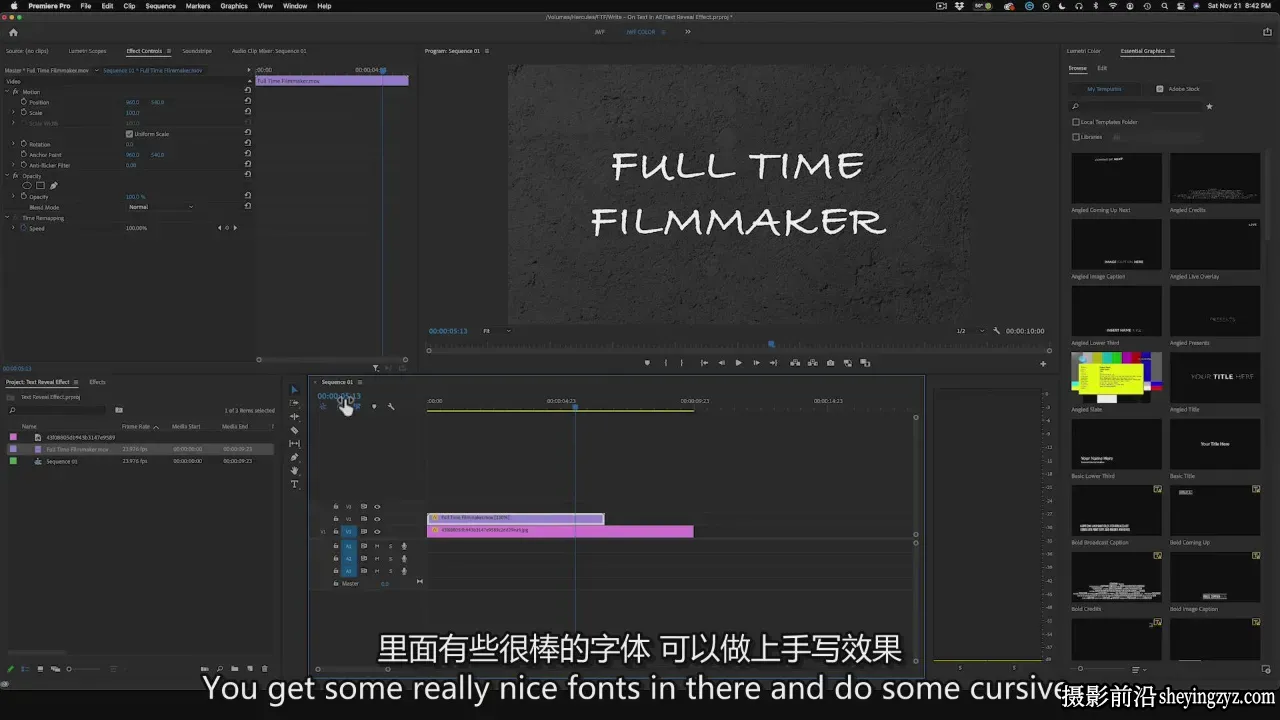Go to Out point in Program monitor
Screen dimensions: 1280x720
(773, 363)
